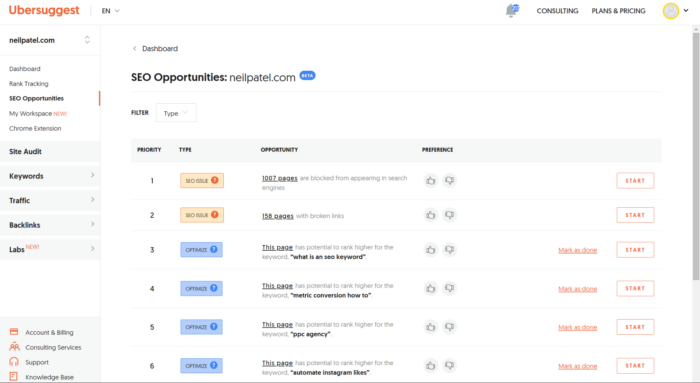Open the "1007 pages" link
The height and width of the screenshot is (383, 700).
click(x=279, y=178)
